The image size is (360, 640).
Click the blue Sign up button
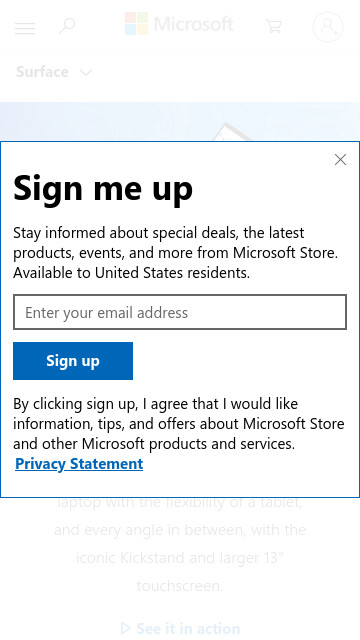click(73, 361)
